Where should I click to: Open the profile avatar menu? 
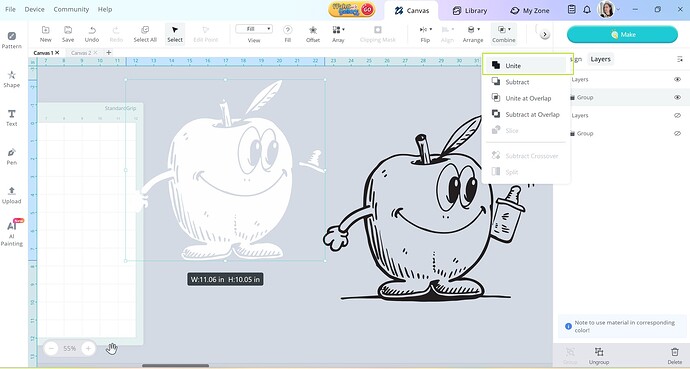[x=606, y=10]
